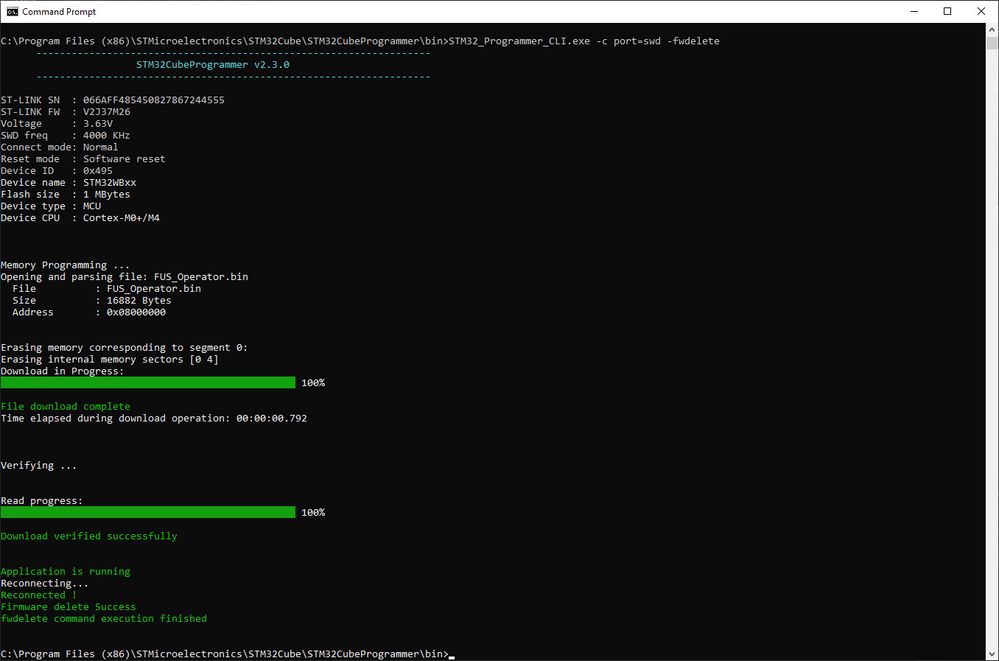
Task: Select the ST-LINK SN serial number line
Action: [113, 100]
